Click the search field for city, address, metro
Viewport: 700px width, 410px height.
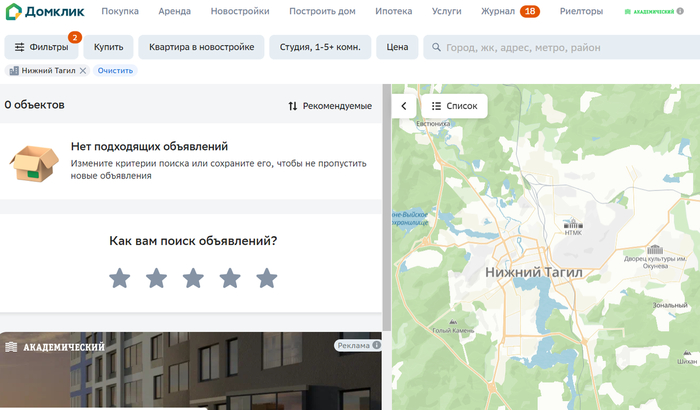click(x=562, y=47)
